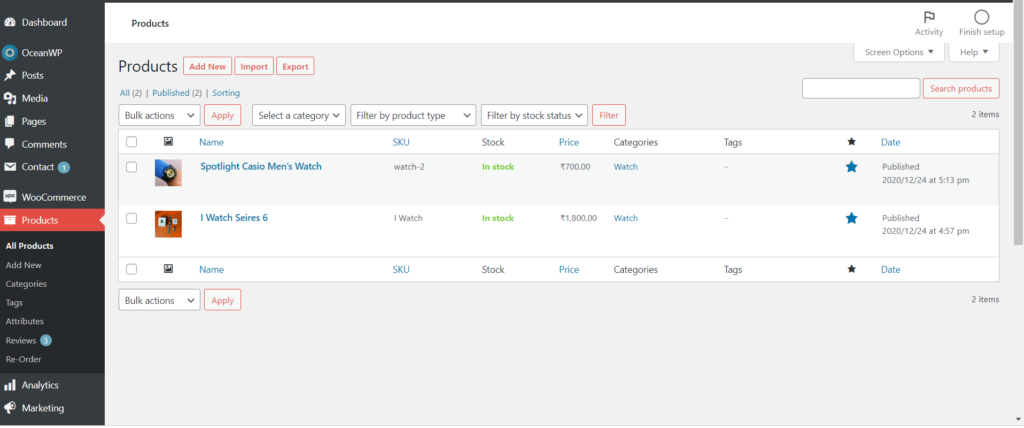Click the product search input field

[860, 88]
